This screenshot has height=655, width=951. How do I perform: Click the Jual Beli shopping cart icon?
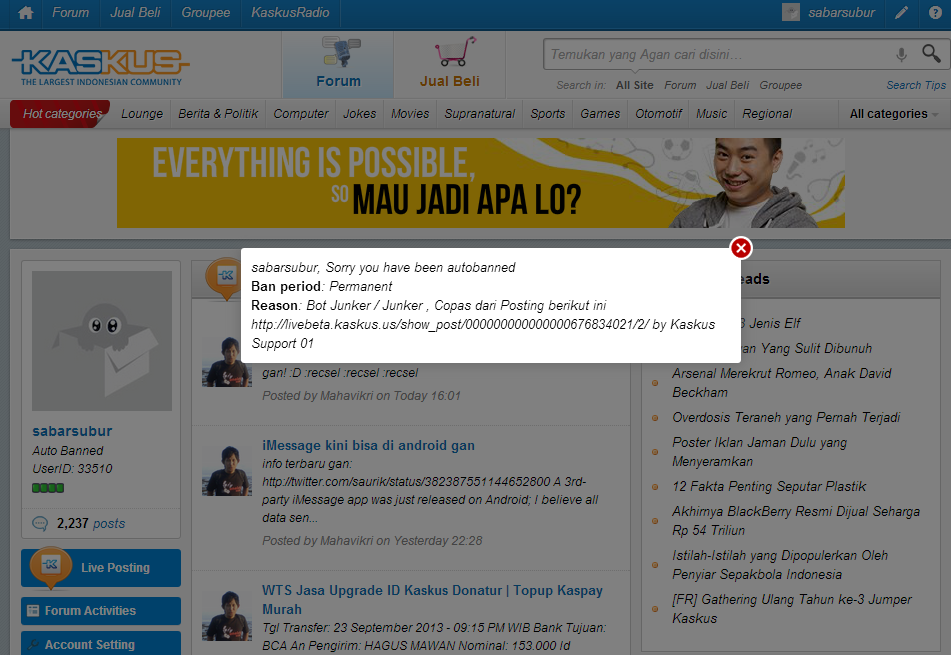[455, 52]
